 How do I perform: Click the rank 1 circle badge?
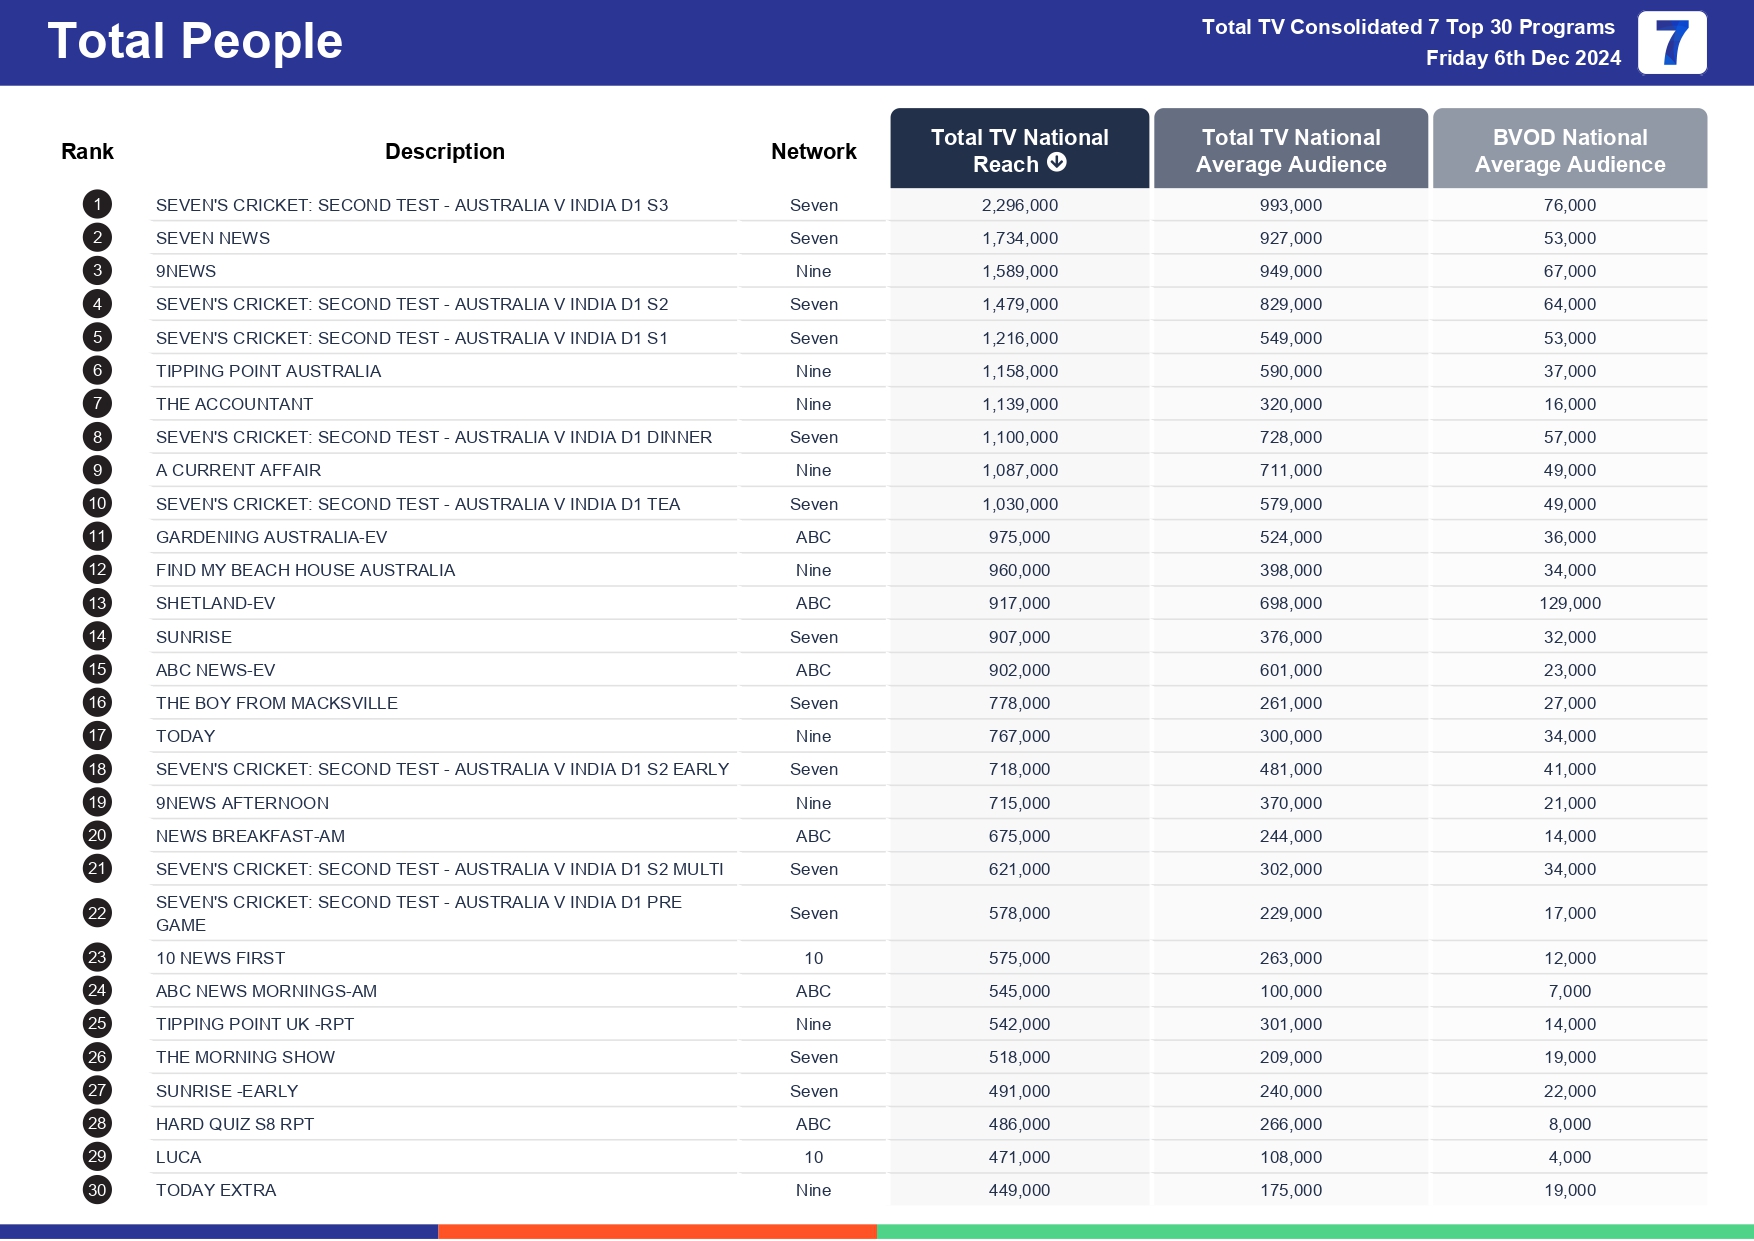(x=97, y=205)
